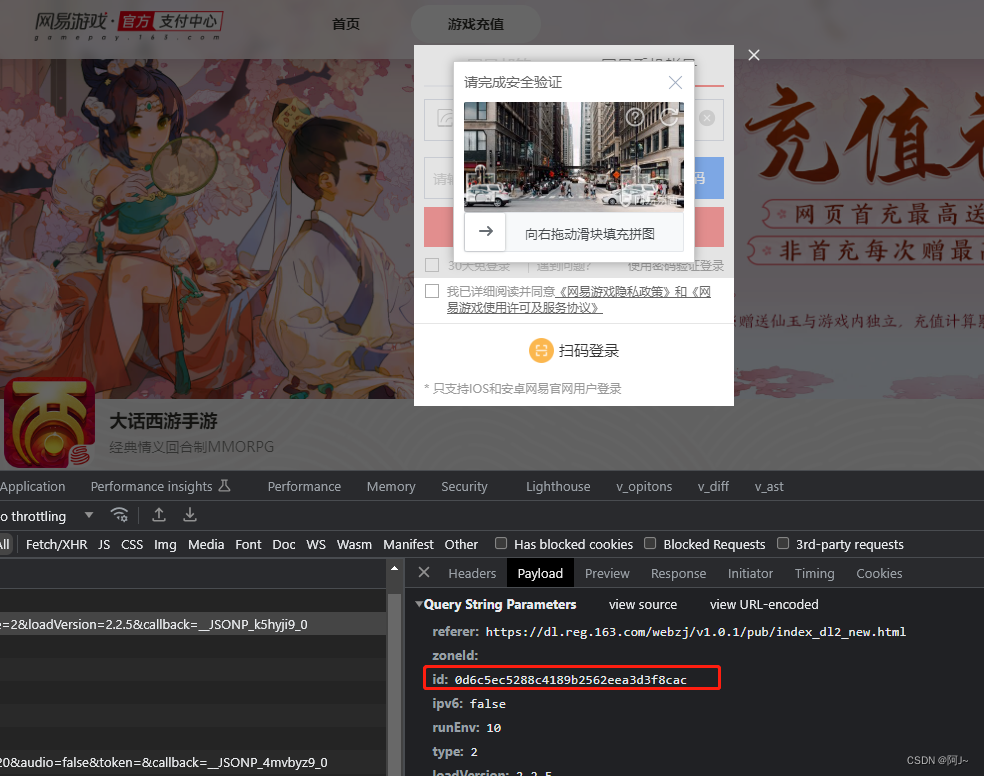Click the id value 0d6c5ec5288c4189b2562eea3d3f8cac
Image resolution: width=984 pixels, height=776 pixels.
(570, 679)
